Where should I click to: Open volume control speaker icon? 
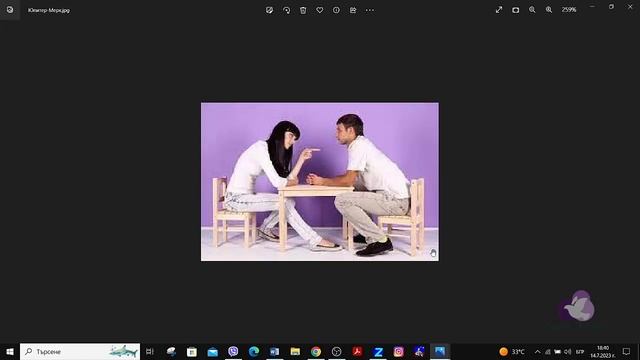click(x=567, y=352)
